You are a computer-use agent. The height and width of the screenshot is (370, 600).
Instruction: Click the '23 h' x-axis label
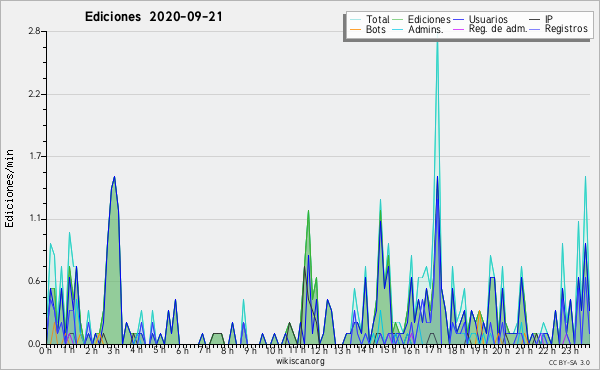point(570,351)
